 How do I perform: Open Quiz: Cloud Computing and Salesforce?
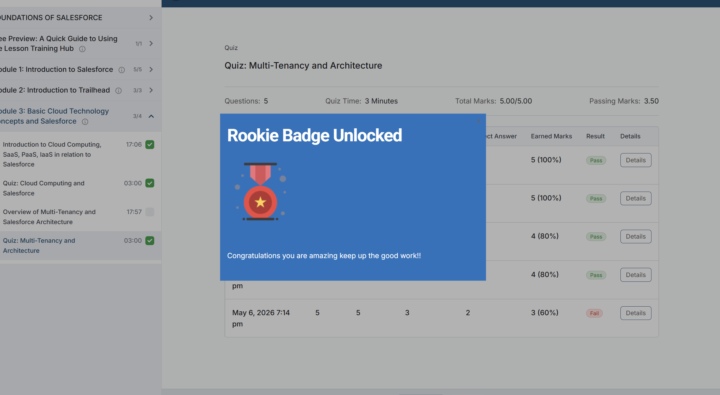point(44,188)
